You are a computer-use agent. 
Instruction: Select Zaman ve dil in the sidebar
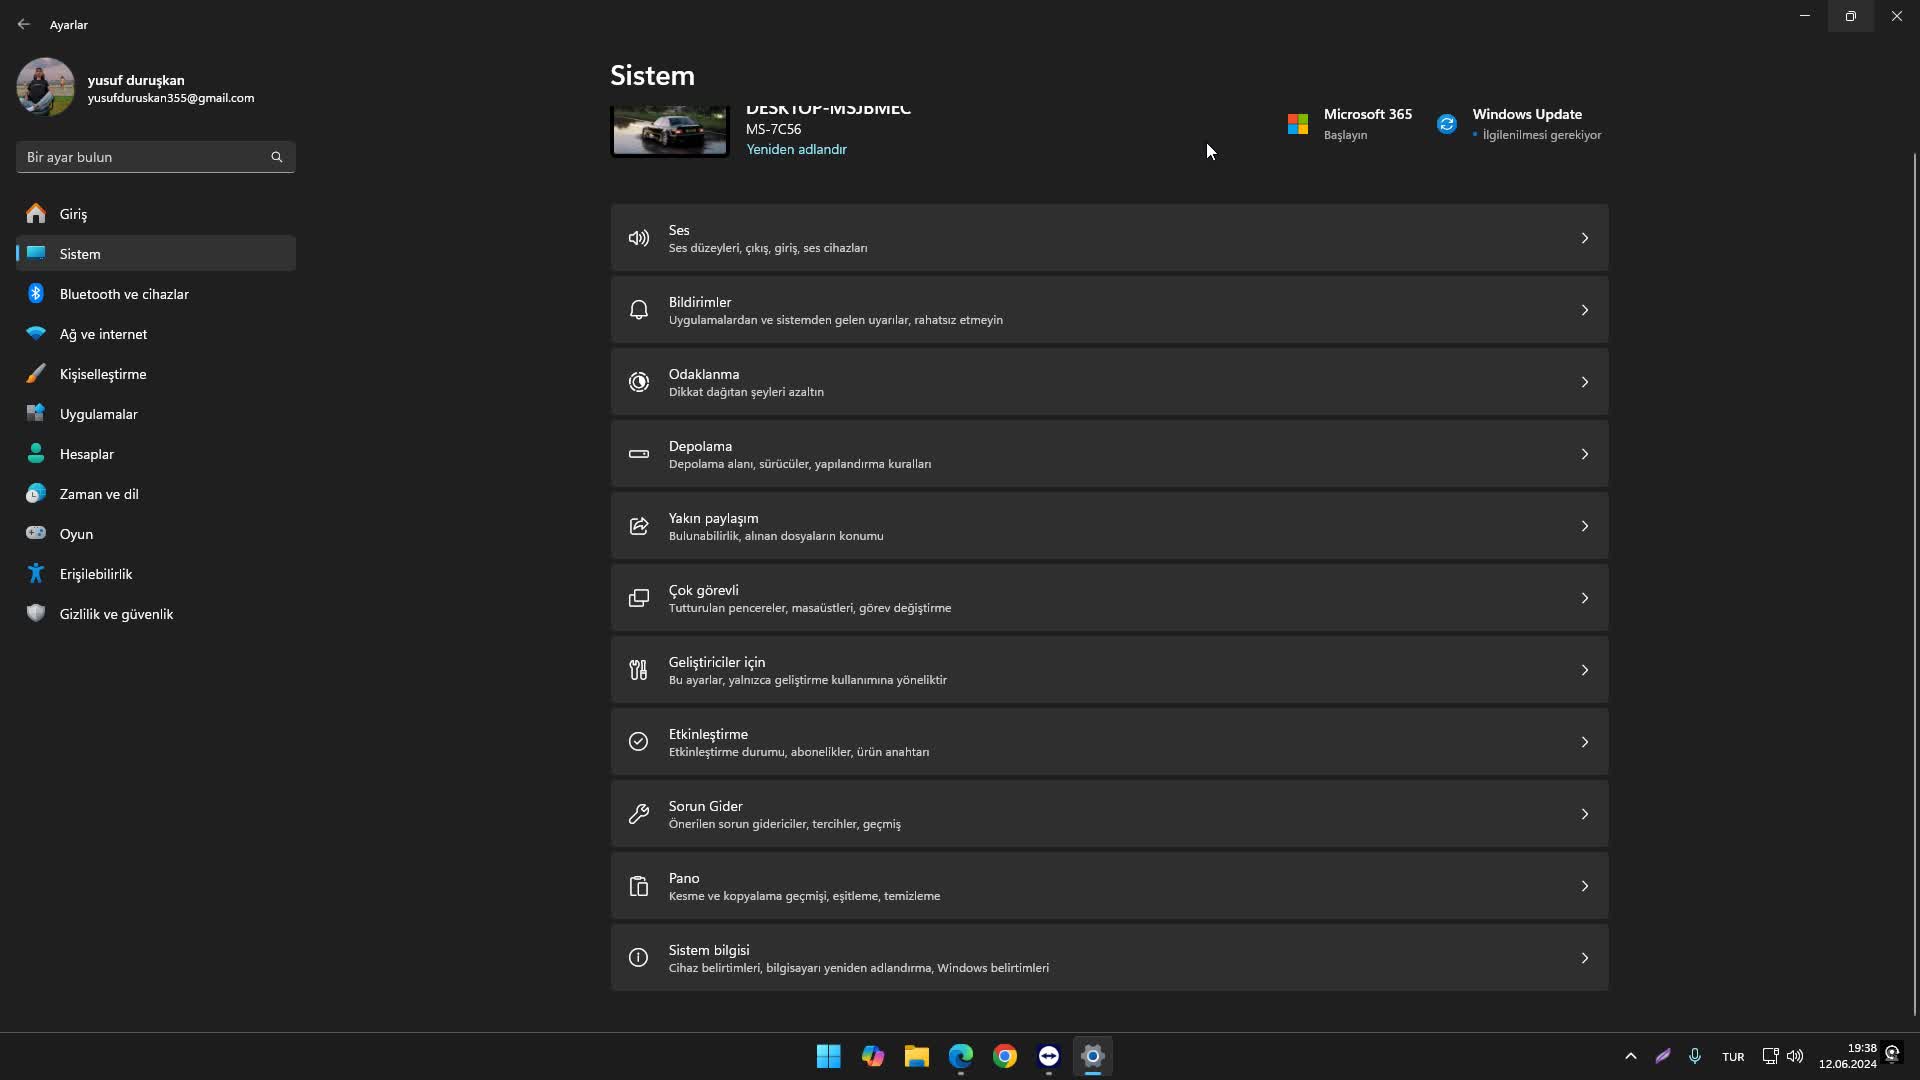click(x=99, y=493)
